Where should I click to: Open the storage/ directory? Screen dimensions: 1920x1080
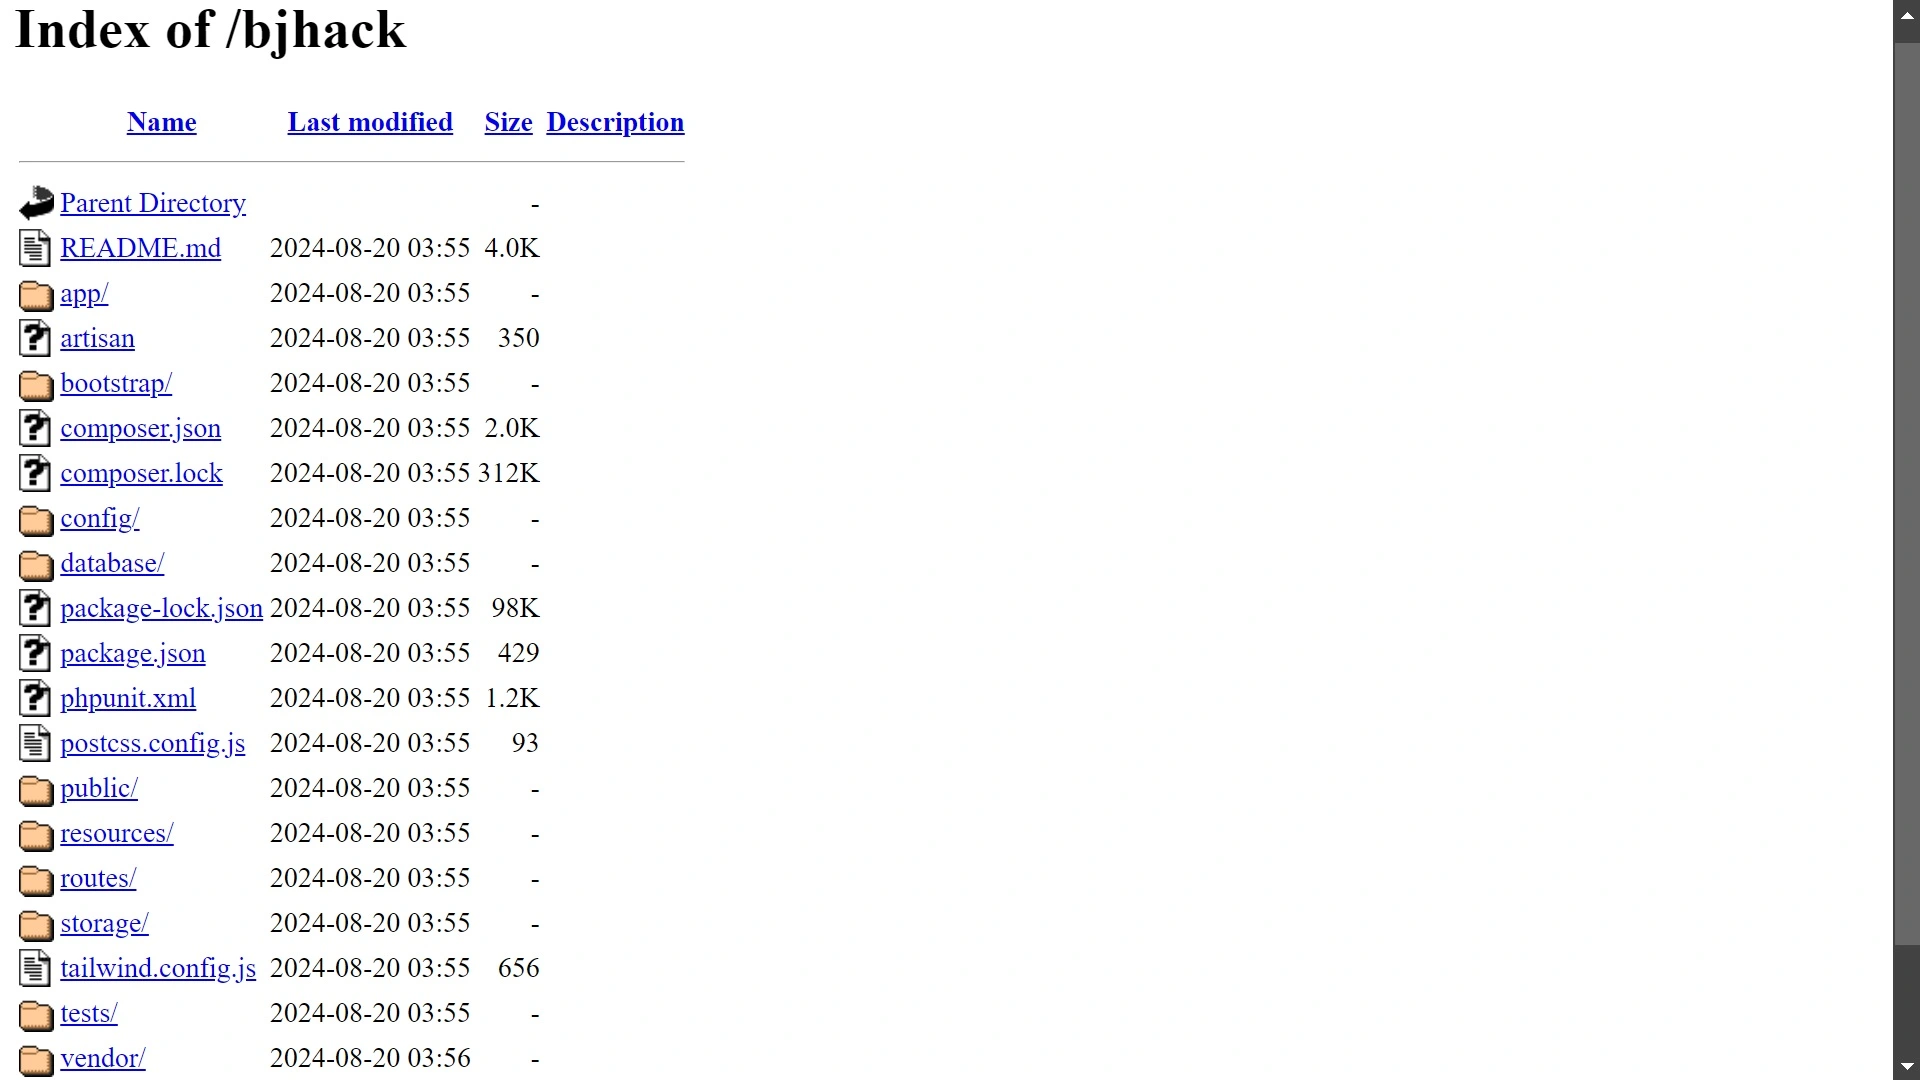coord(104,923)
